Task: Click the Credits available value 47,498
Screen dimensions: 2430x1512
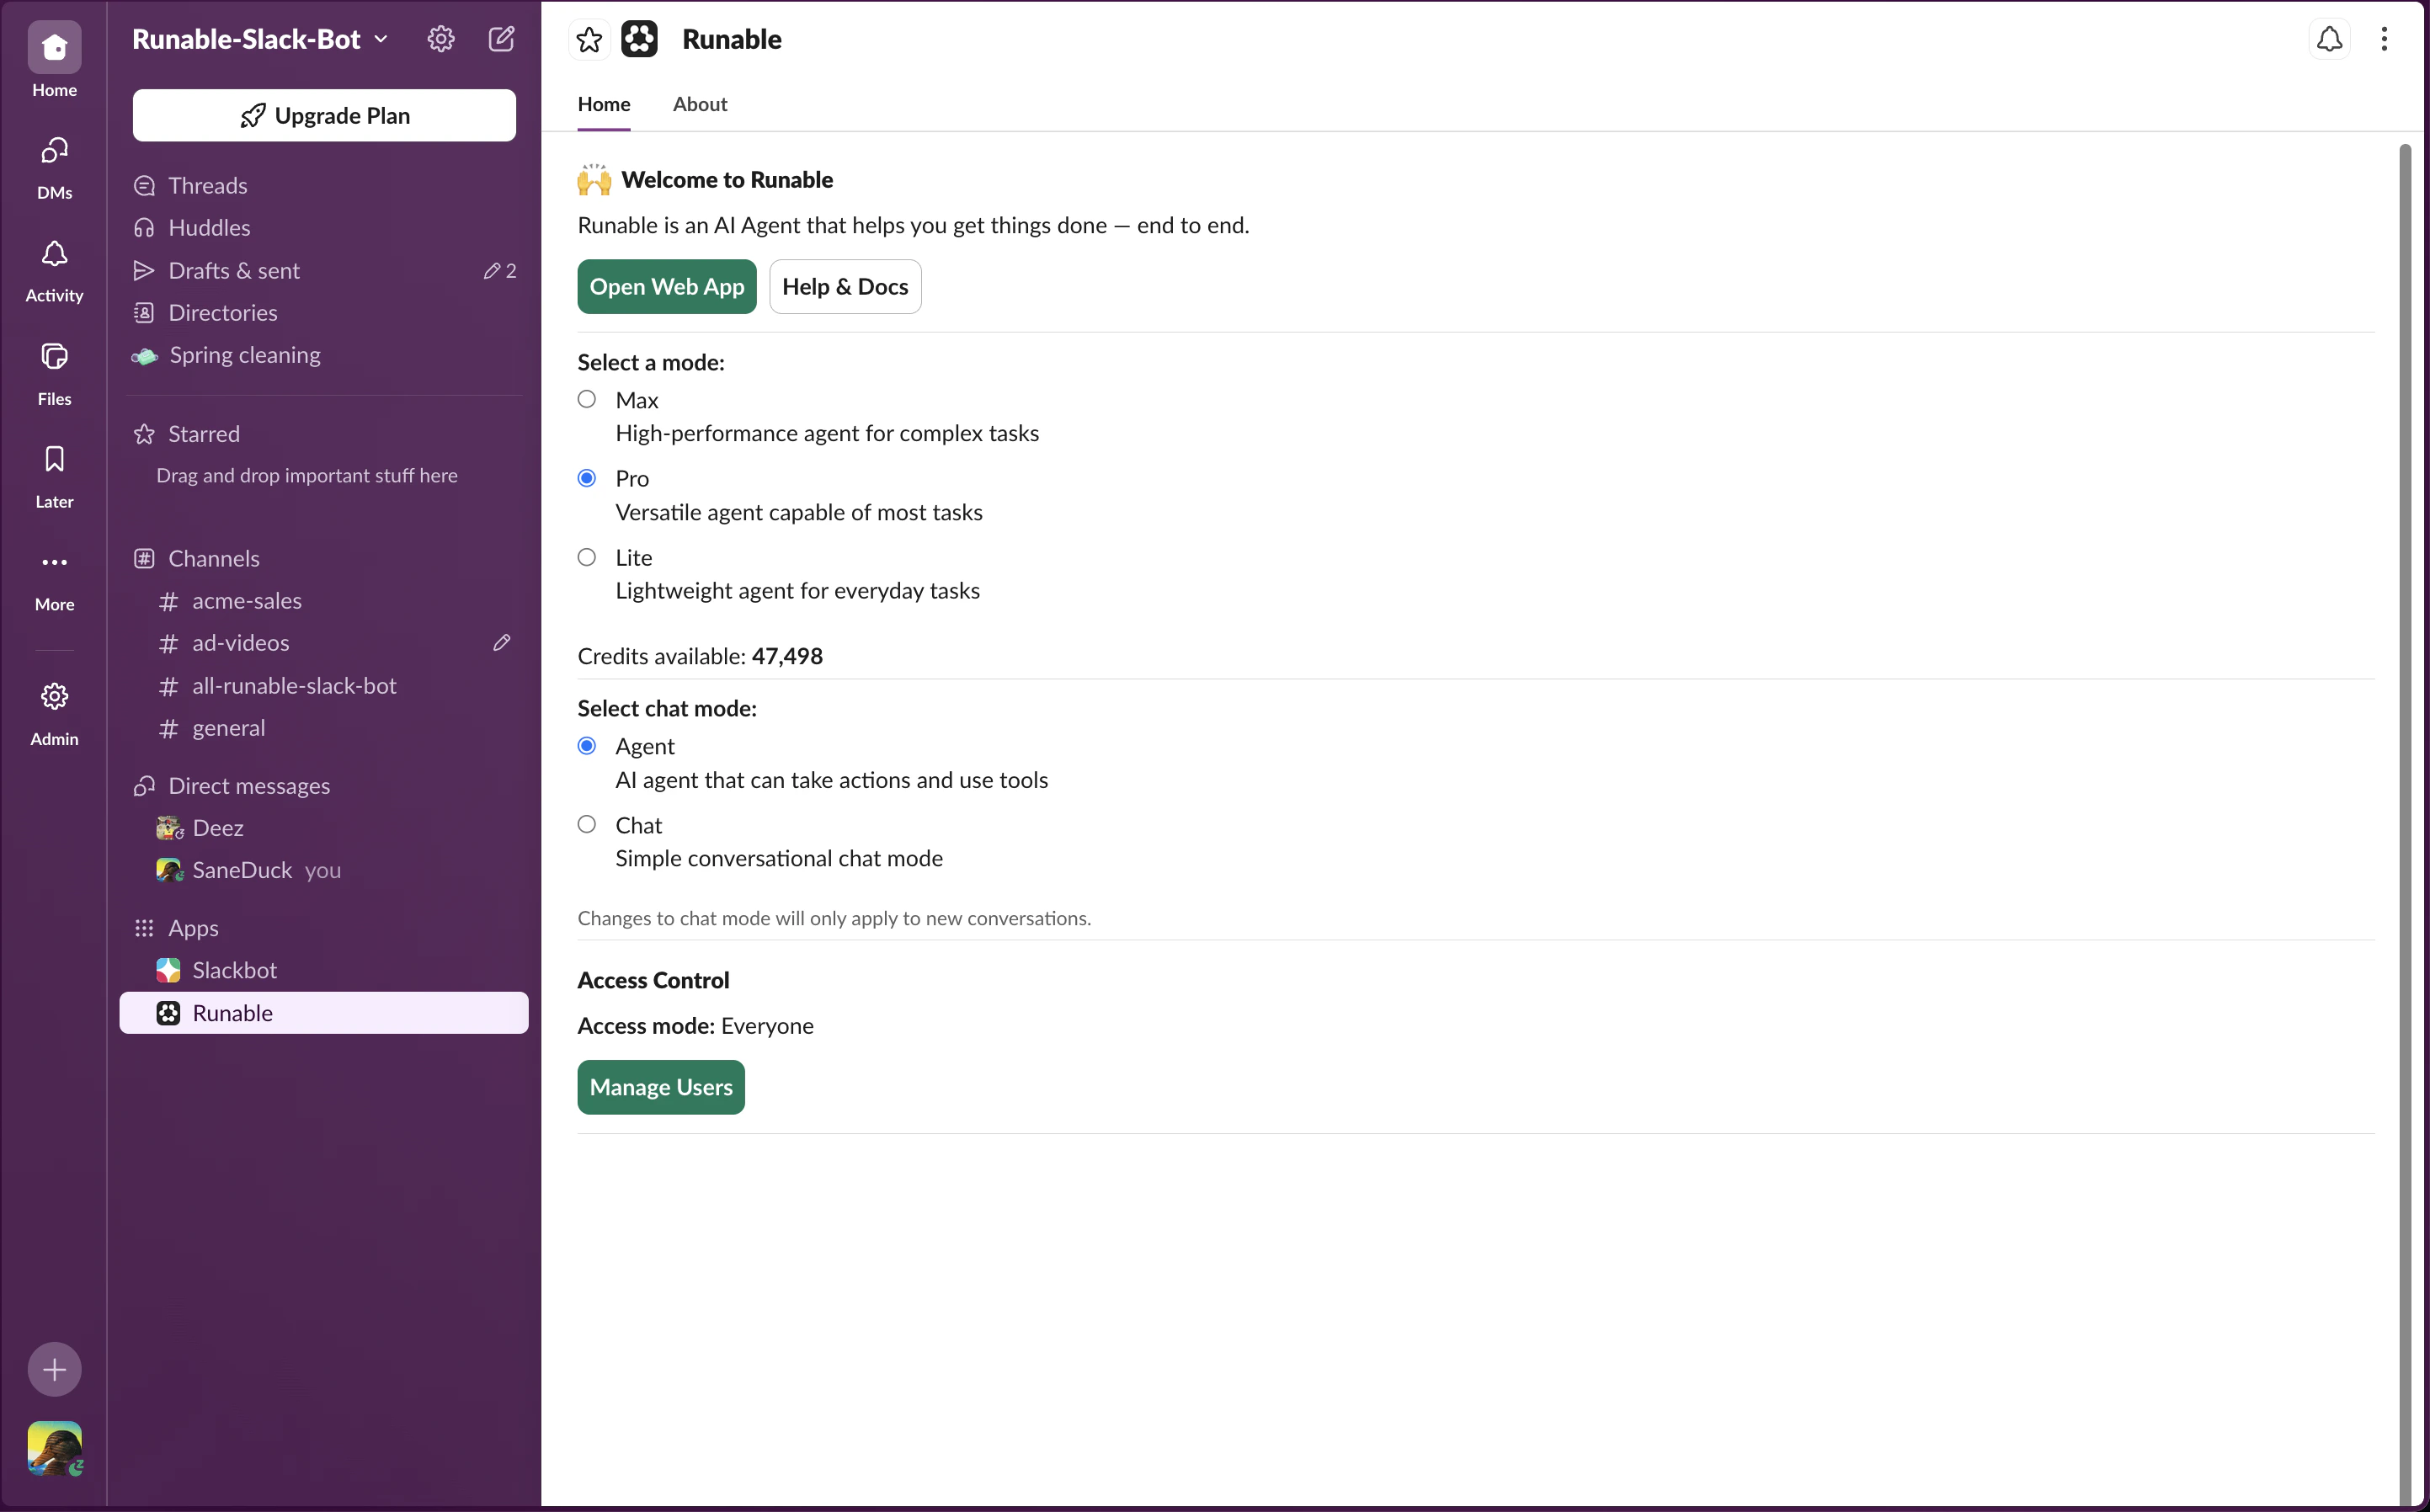Action: tap(787, 656)
